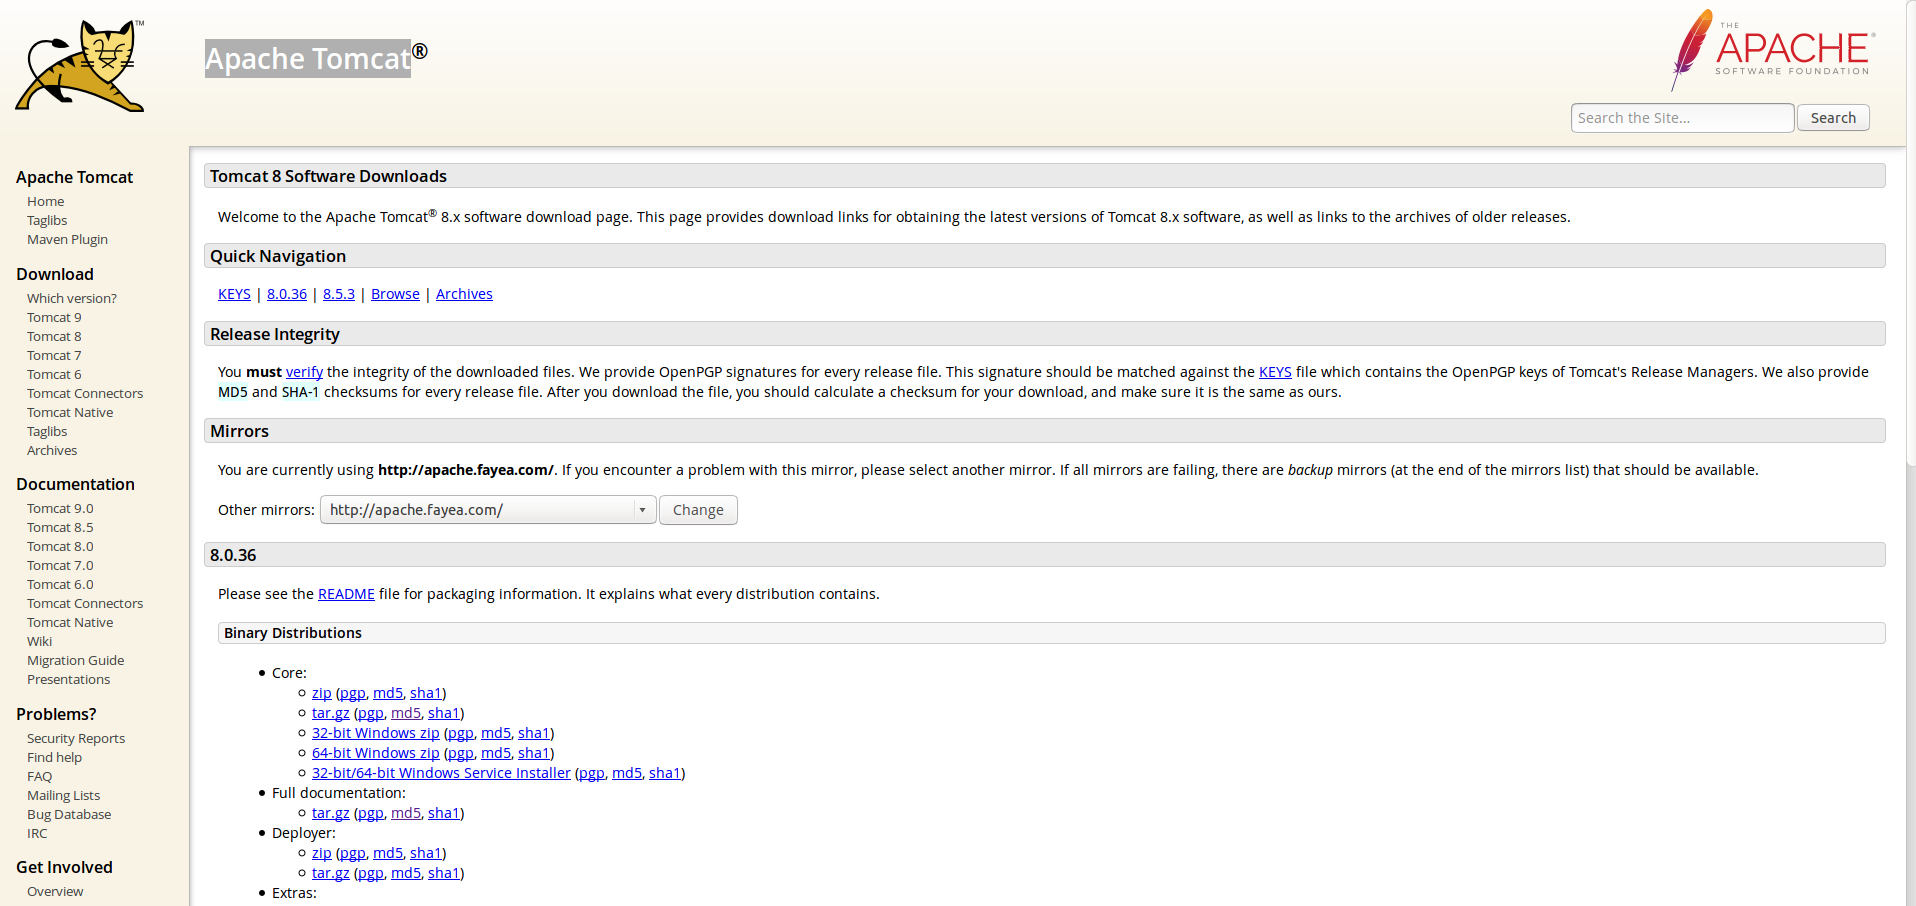Open the Other mirrors dropdown

[488, 510]
